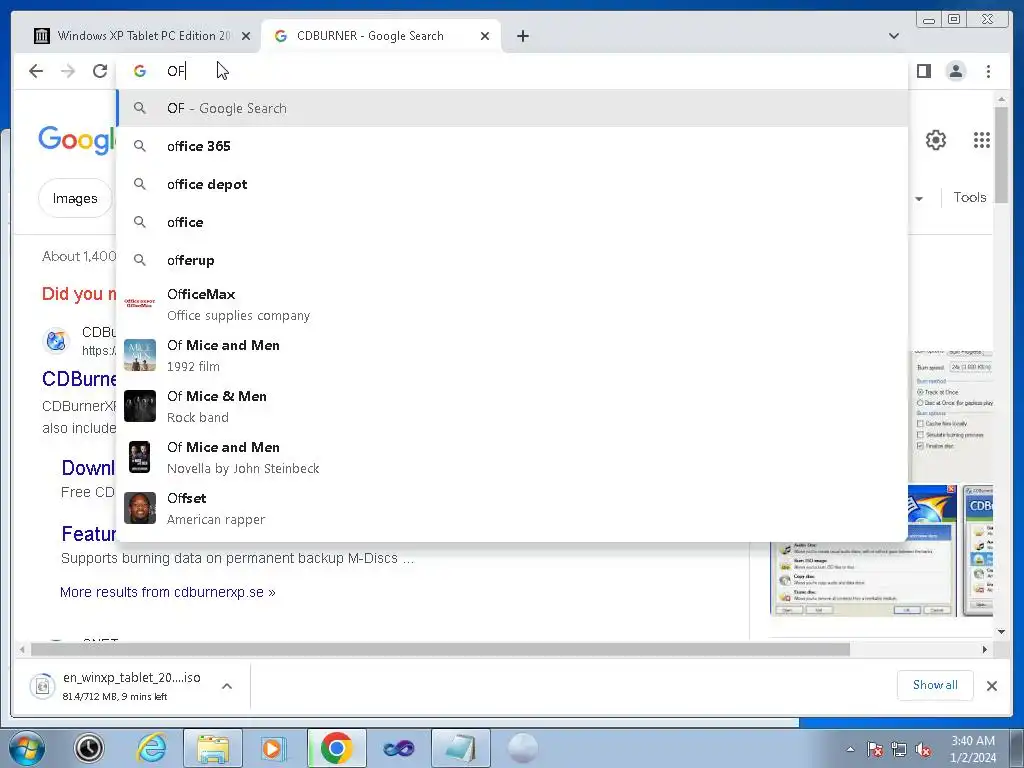Open Action Center flag in tray
The image size is (1024, 768).
coord(874,749)
